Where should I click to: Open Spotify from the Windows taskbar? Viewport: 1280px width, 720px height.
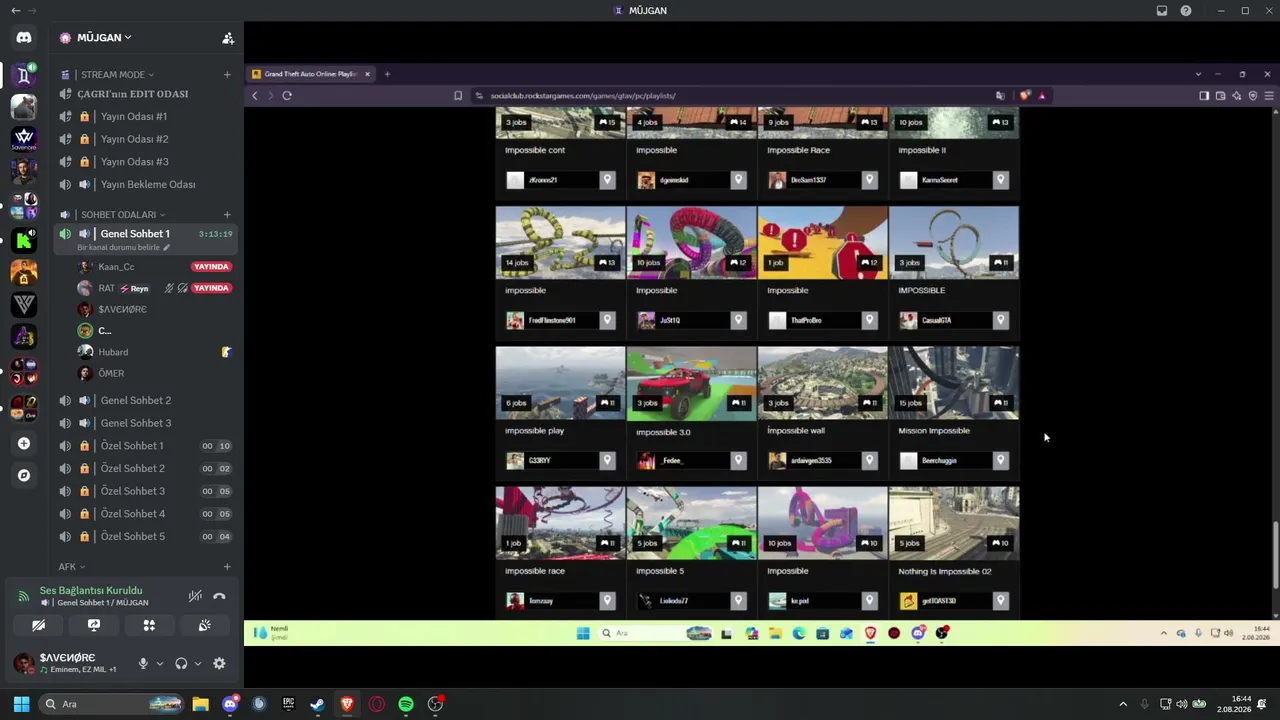pyautogui.click(x=406, y=704)
